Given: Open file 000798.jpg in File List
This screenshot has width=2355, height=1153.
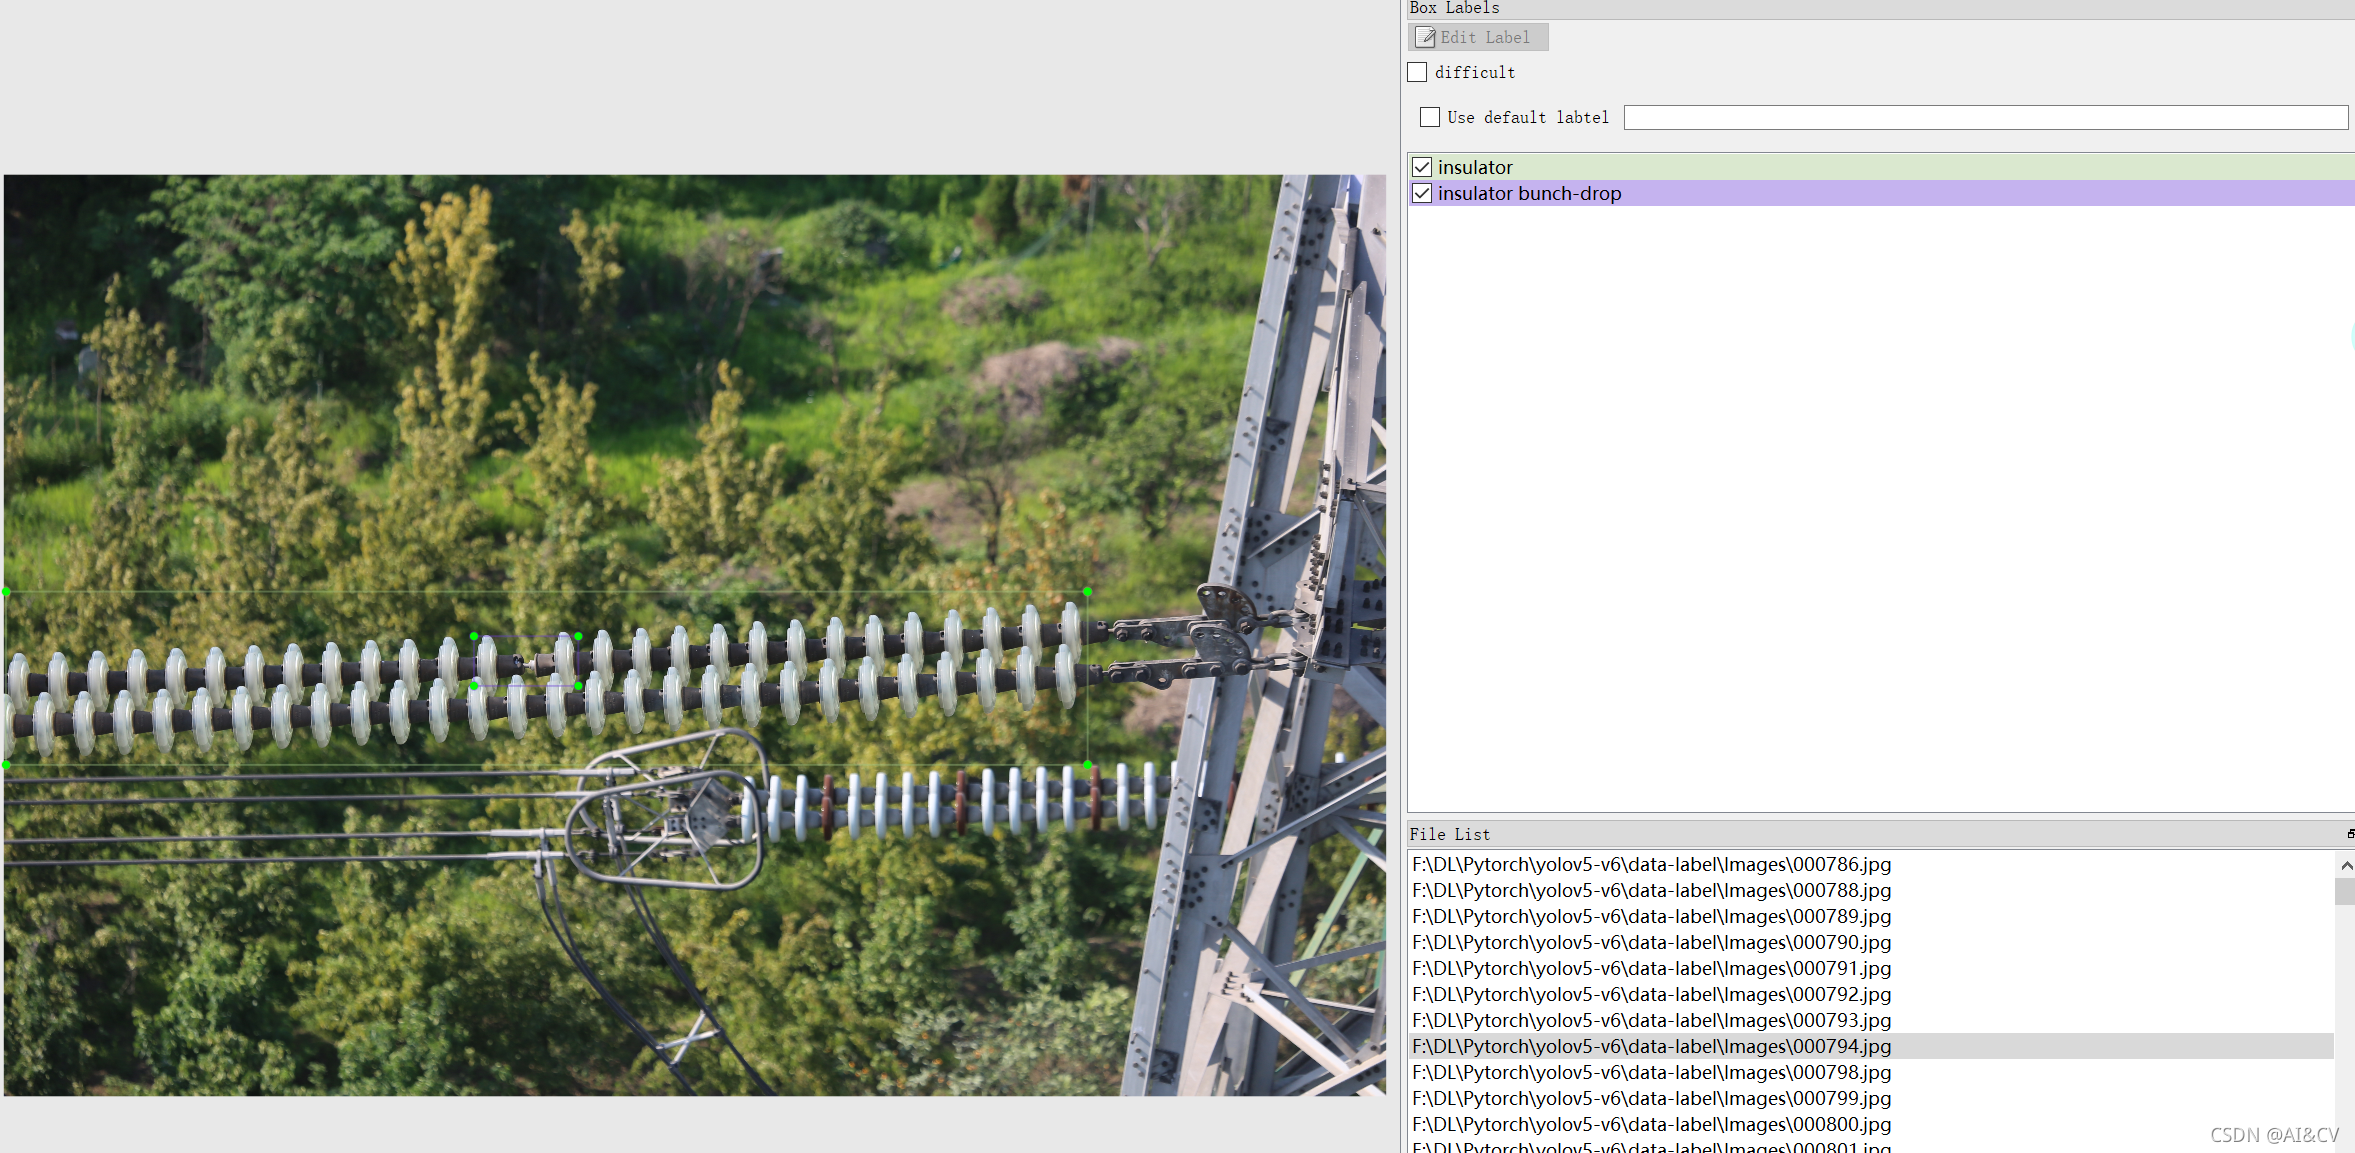Looking at the screenshot, I should [1651, 1072].
